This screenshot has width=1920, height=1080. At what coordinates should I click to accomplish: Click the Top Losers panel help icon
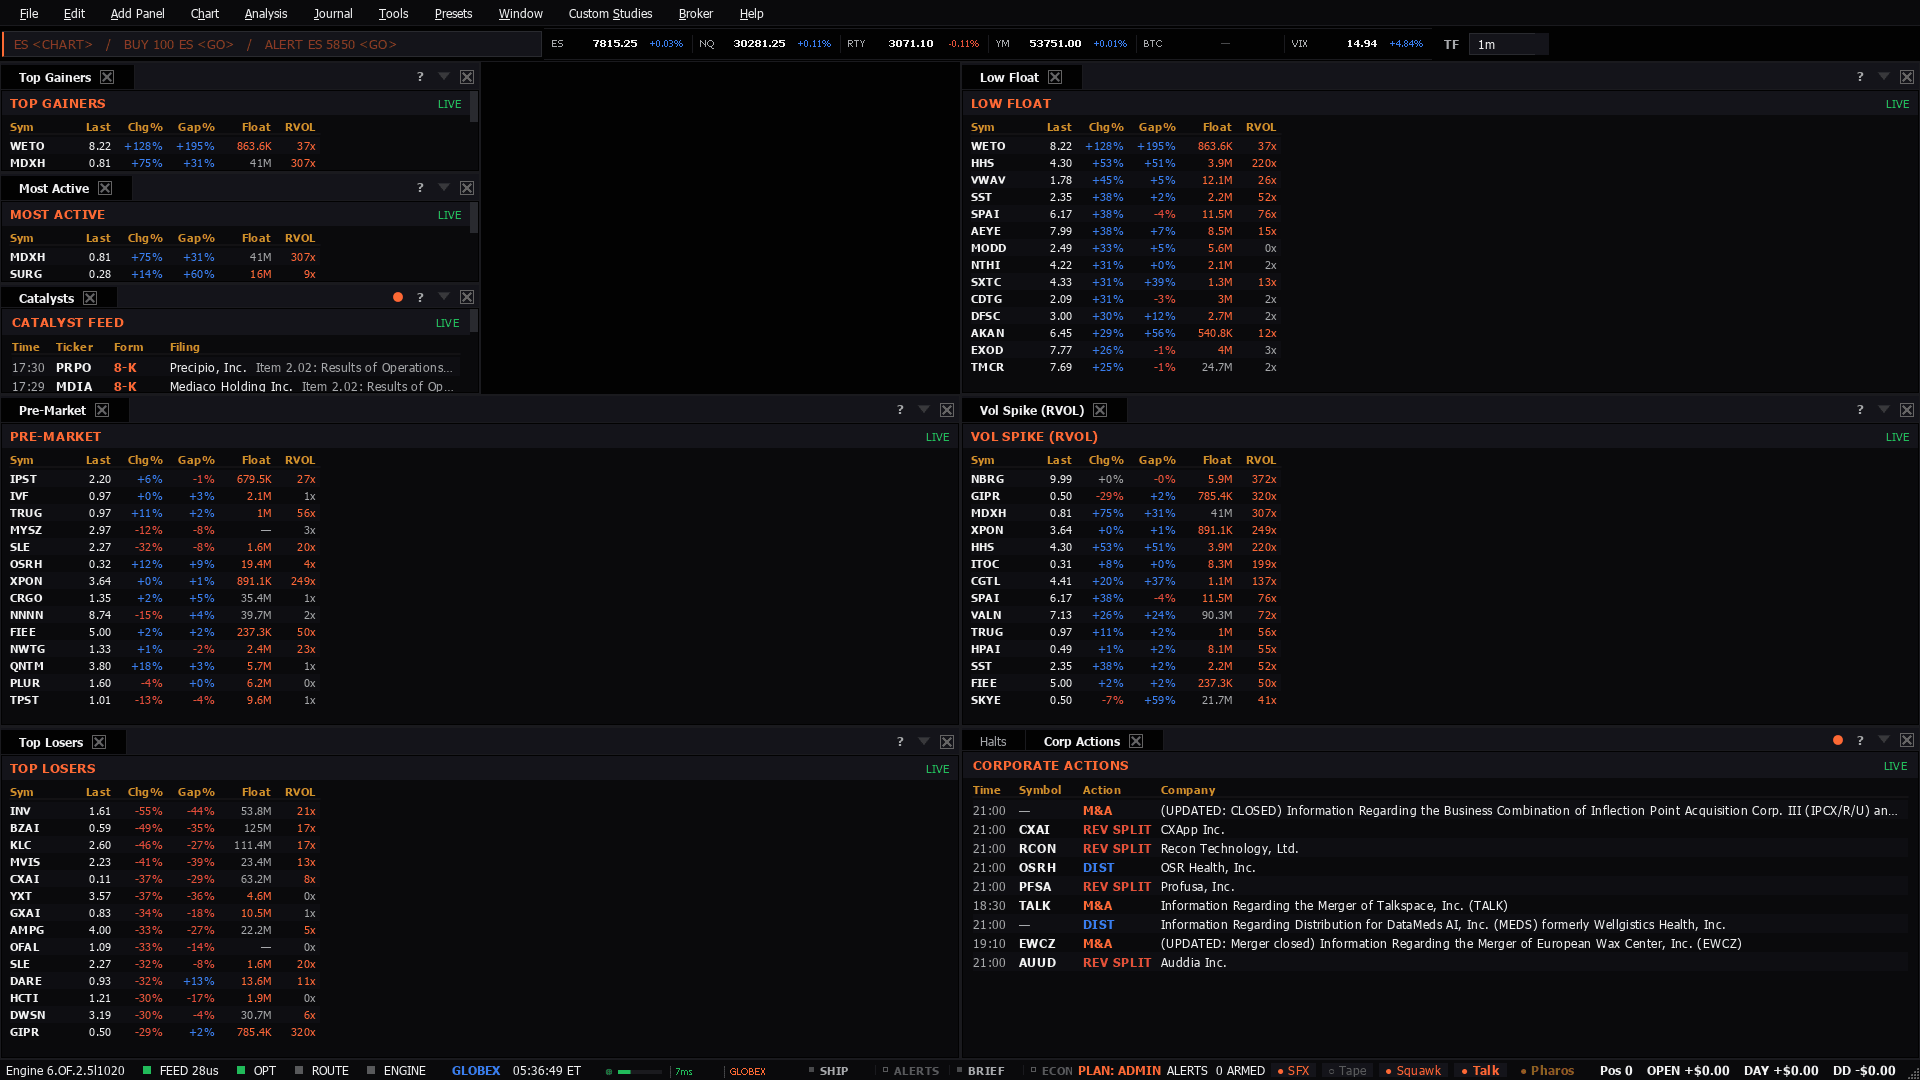(900, 742)
